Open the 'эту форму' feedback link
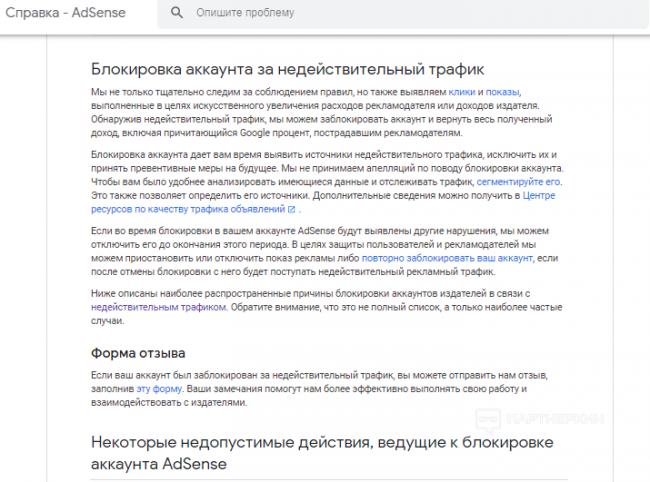Image resolution: width=650 pixels, height=482 pixels. pyautogui.click(x=158, y=388)
